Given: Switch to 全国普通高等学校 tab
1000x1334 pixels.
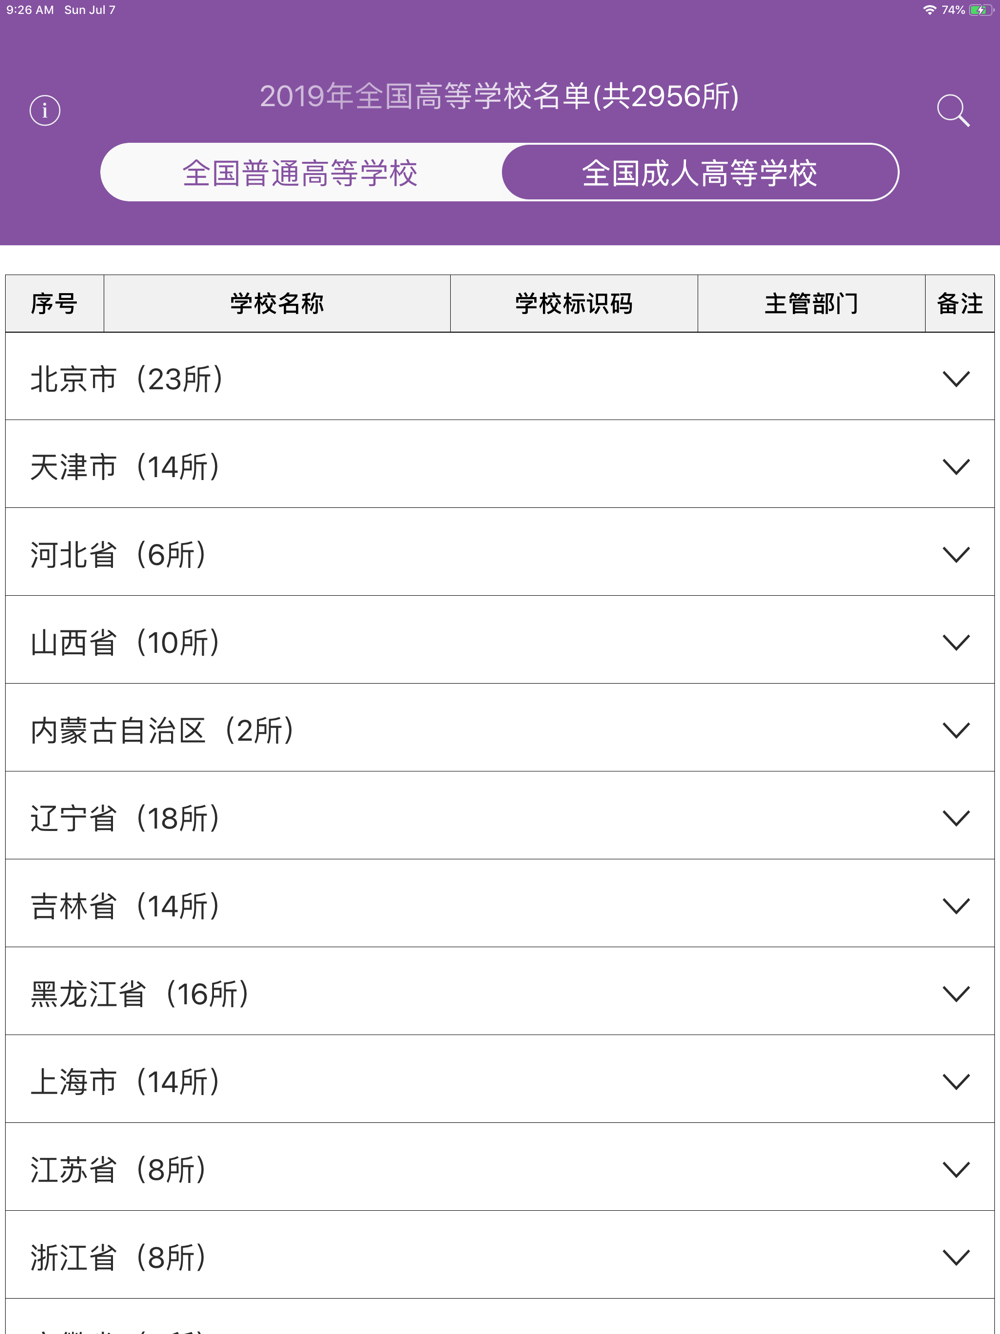Looking at the screenshot, I should 301,172.
